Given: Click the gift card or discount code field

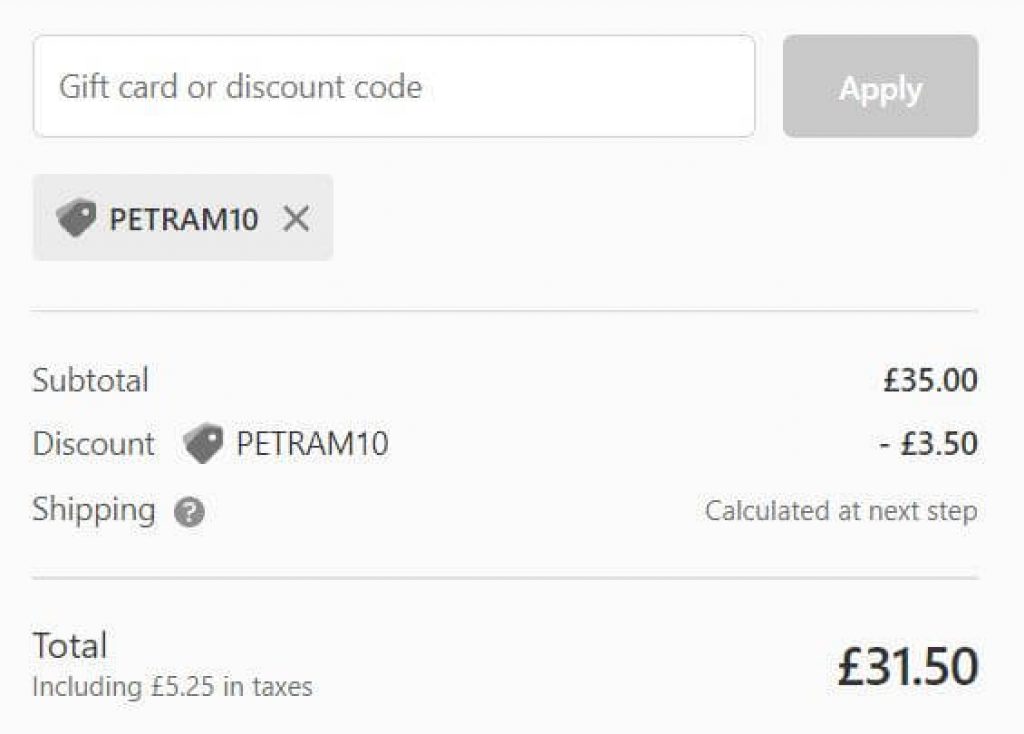Looking at the screenshot, I should tap(393, 86).
